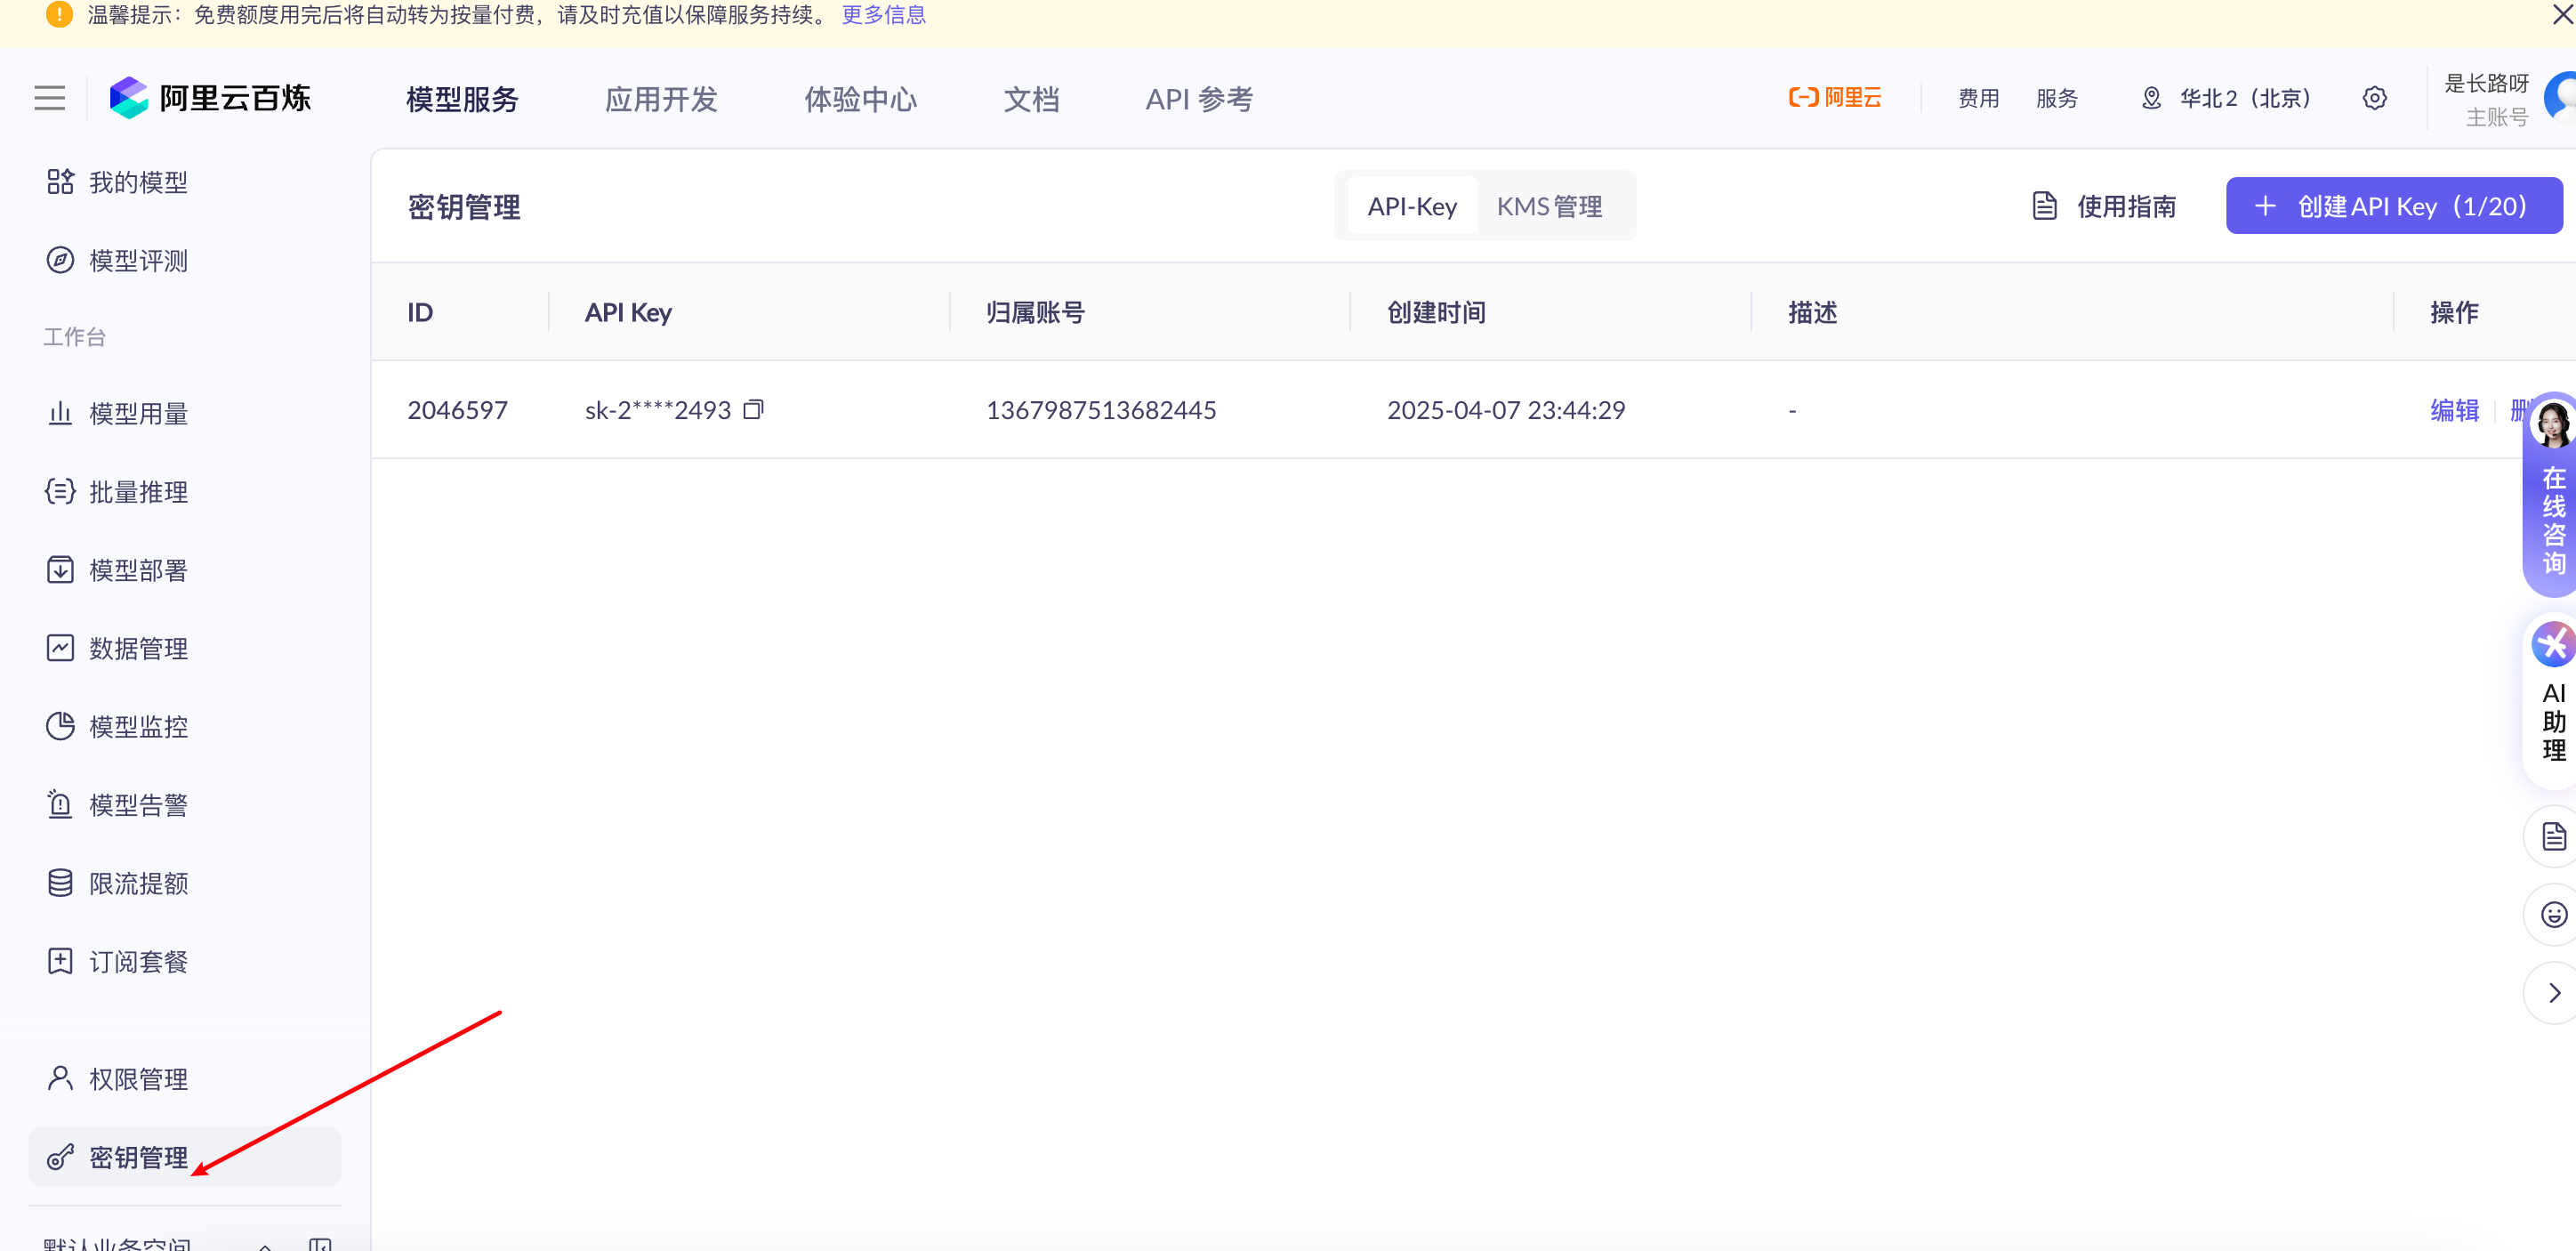Screen dimensions: 2576x1251
Task: Open 应用开发 in top navigation
Action: point(661,99)
